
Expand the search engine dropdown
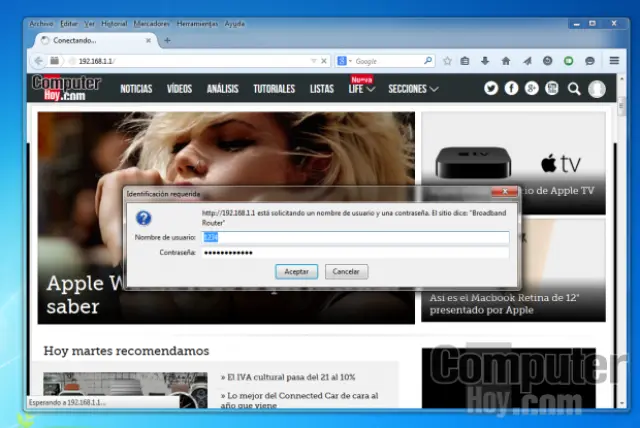(x=347, y=61)
